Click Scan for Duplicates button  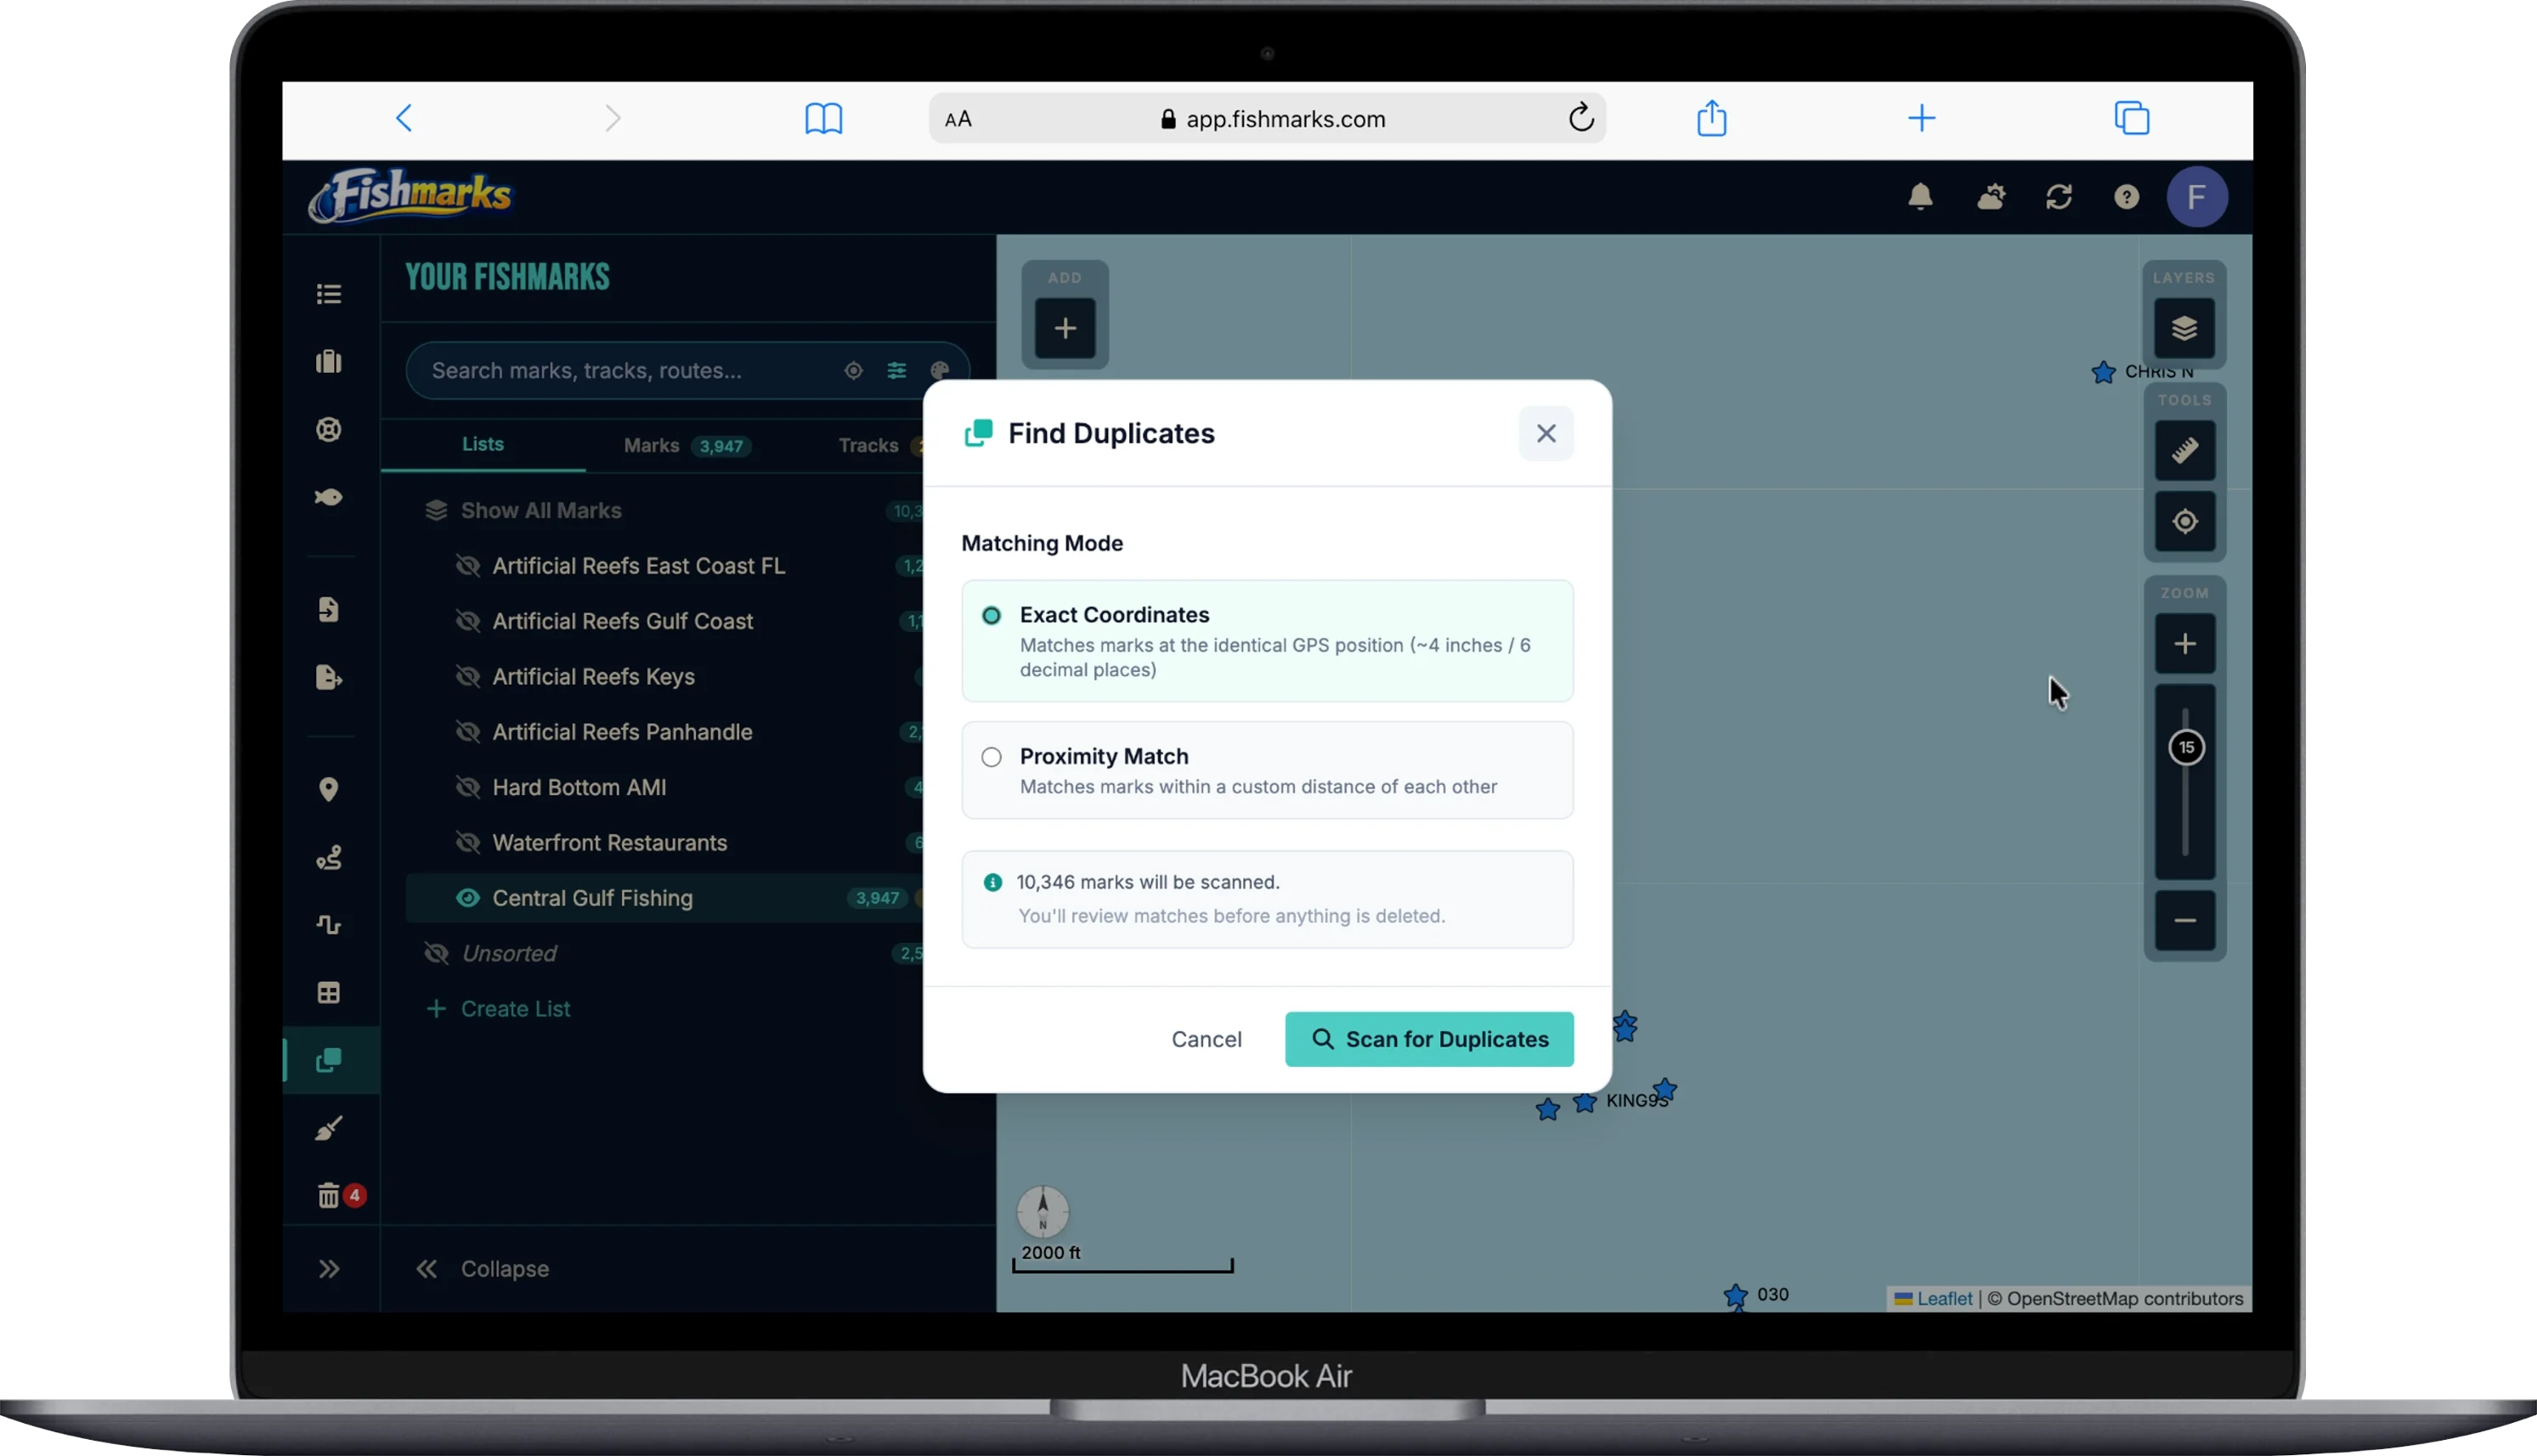1429,1039
